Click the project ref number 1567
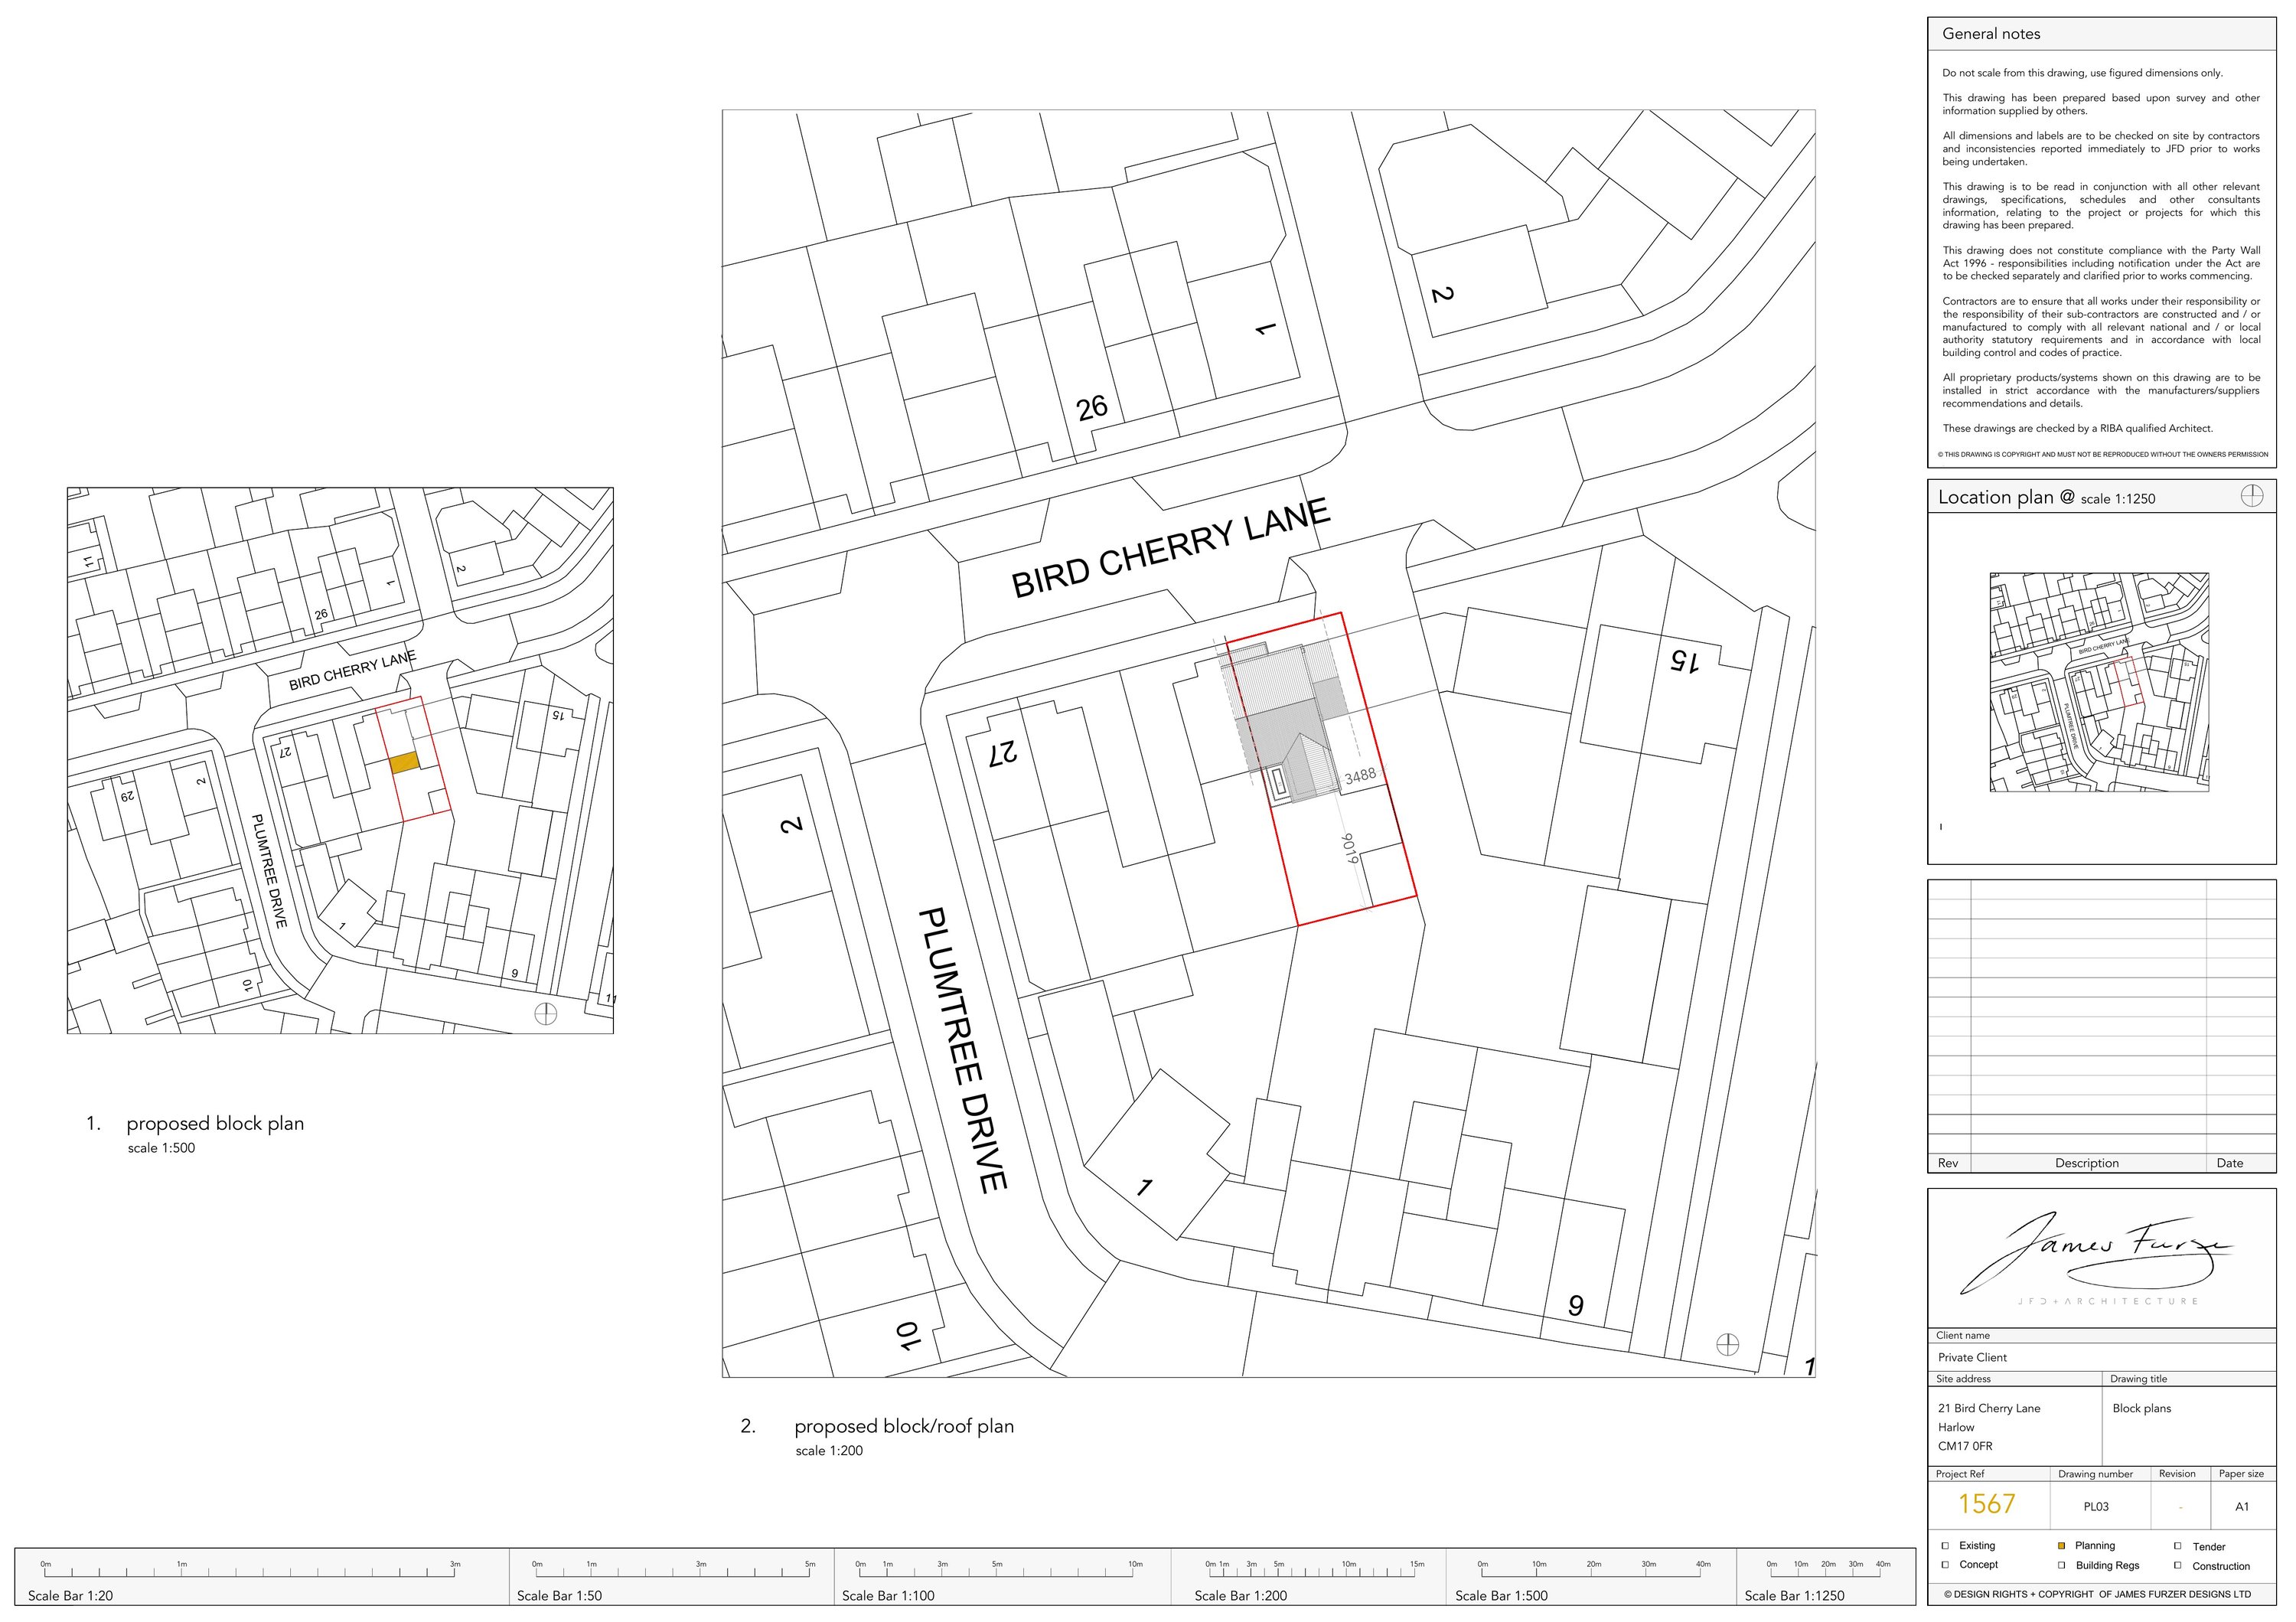Viewport: 2296px width, 1622px height. coord(1986,1504)
